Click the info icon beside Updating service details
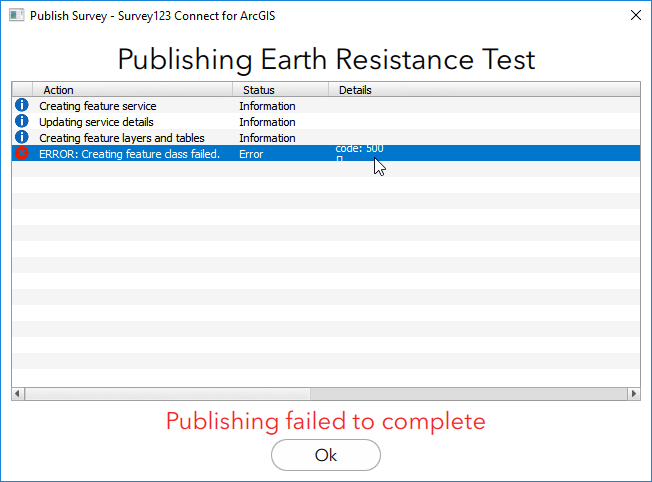The width and height of the screenshot is (652, 482). (22, 121)
